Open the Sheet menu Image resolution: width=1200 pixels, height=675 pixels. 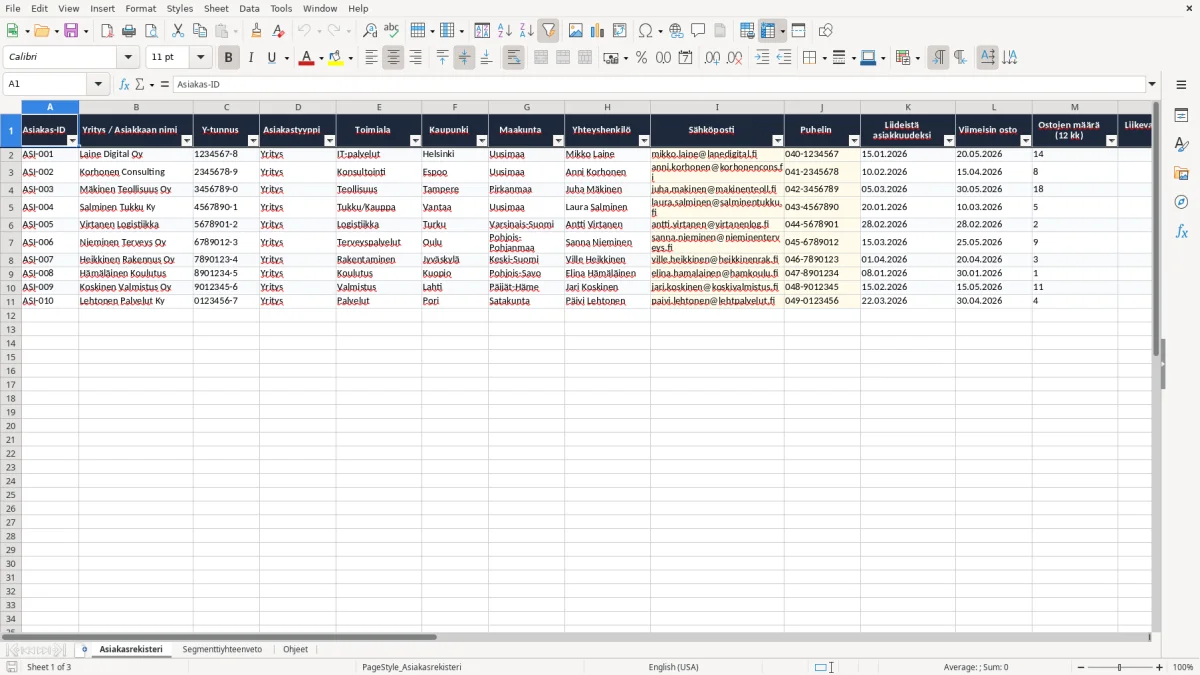[216, 8]
